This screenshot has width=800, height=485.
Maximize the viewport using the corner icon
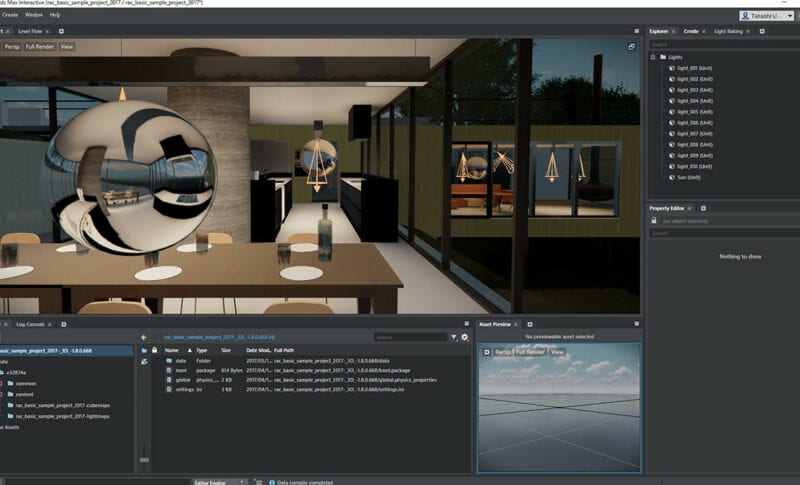631,47
